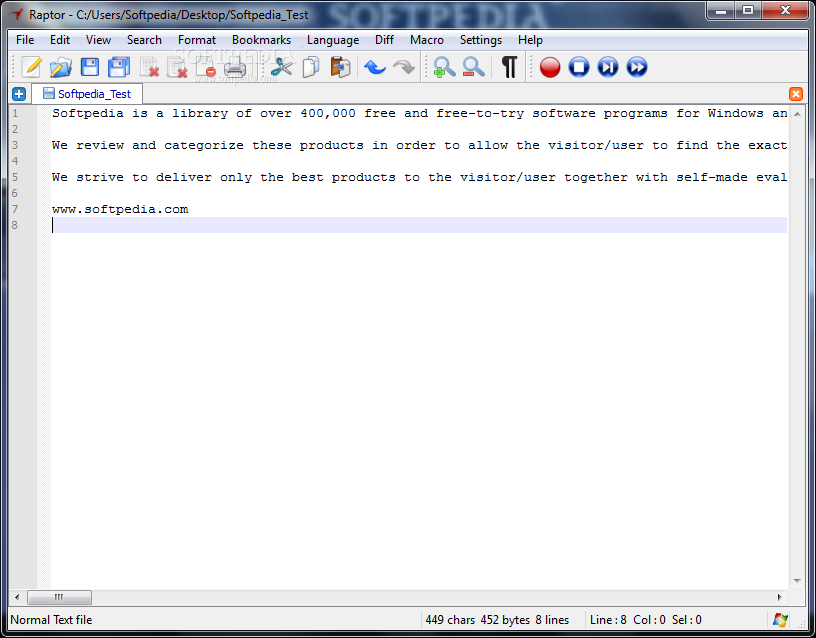Viewport: 816px width, 638px height.
Task: Print the document via the printer icon
Action: point(235,67)
